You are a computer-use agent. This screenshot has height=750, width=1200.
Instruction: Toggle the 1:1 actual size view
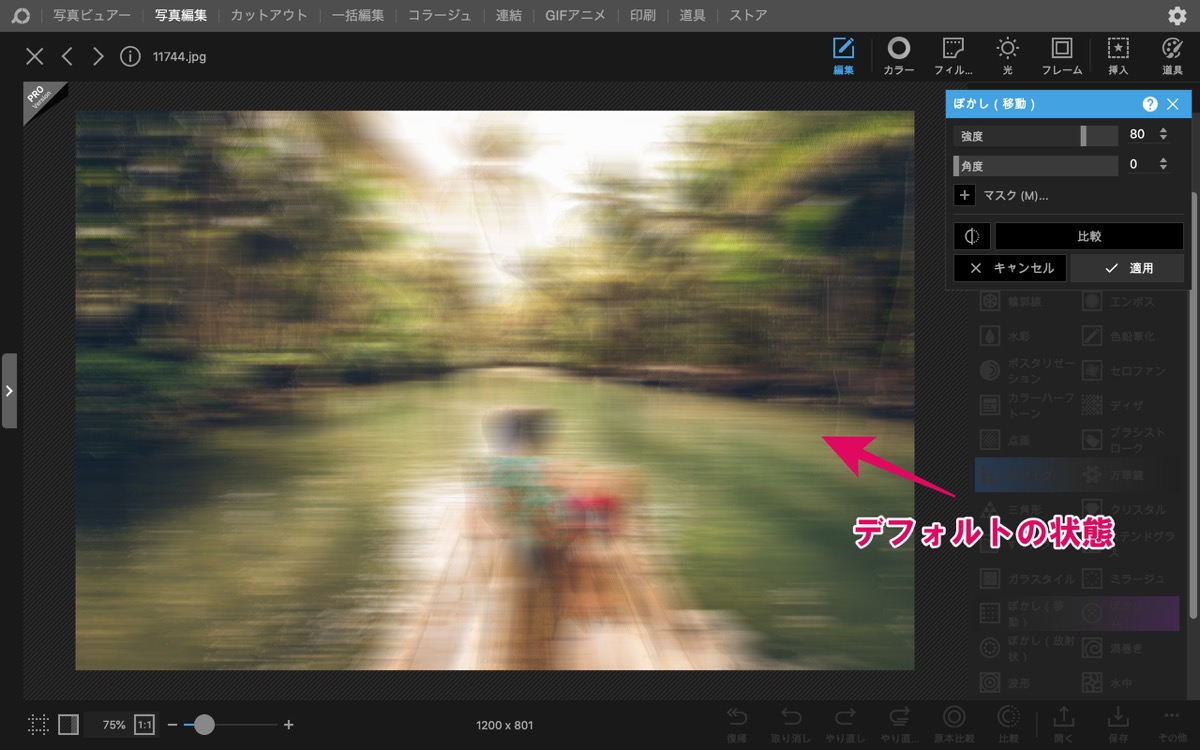click(145, 725)
